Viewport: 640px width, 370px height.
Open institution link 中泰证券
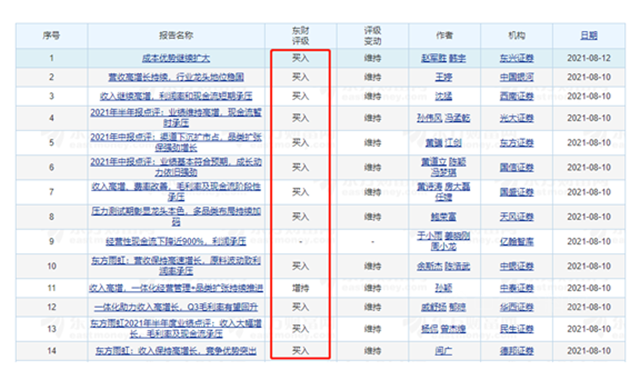click(x=517, y=288)
